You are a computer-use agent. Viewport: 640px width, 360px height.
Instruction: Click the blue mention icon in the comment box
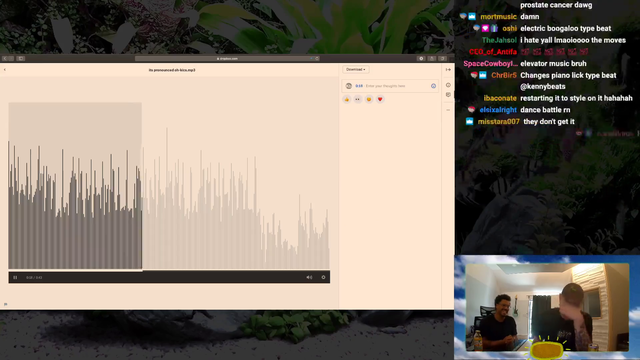pyautogui.click(x=433, y=86)
